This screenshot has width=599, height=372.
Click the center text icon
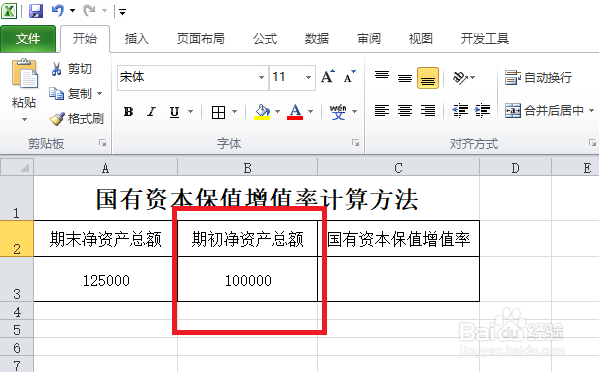pyautogui.click(x=405, y=111)
